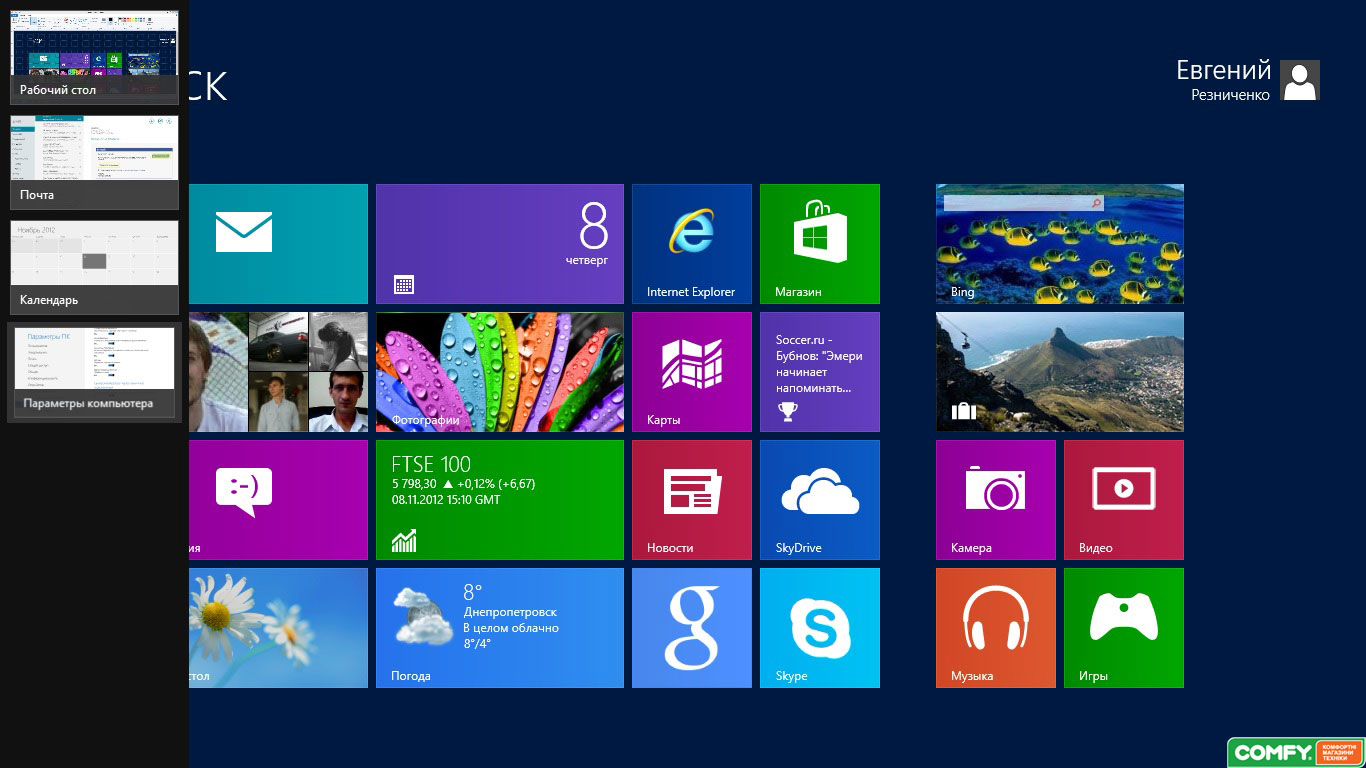Launch the Камера camera tile

(996, 500)
